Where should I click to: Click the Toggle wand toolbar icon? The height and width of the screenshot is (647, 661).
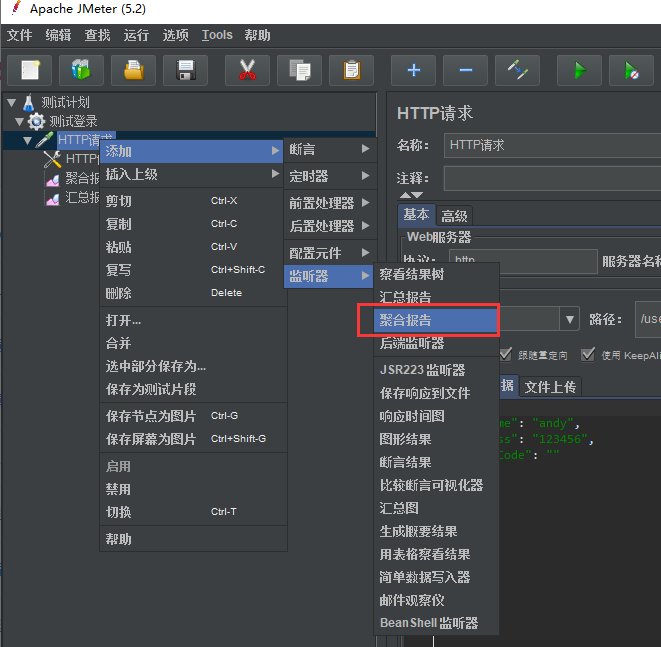point(517,71)
